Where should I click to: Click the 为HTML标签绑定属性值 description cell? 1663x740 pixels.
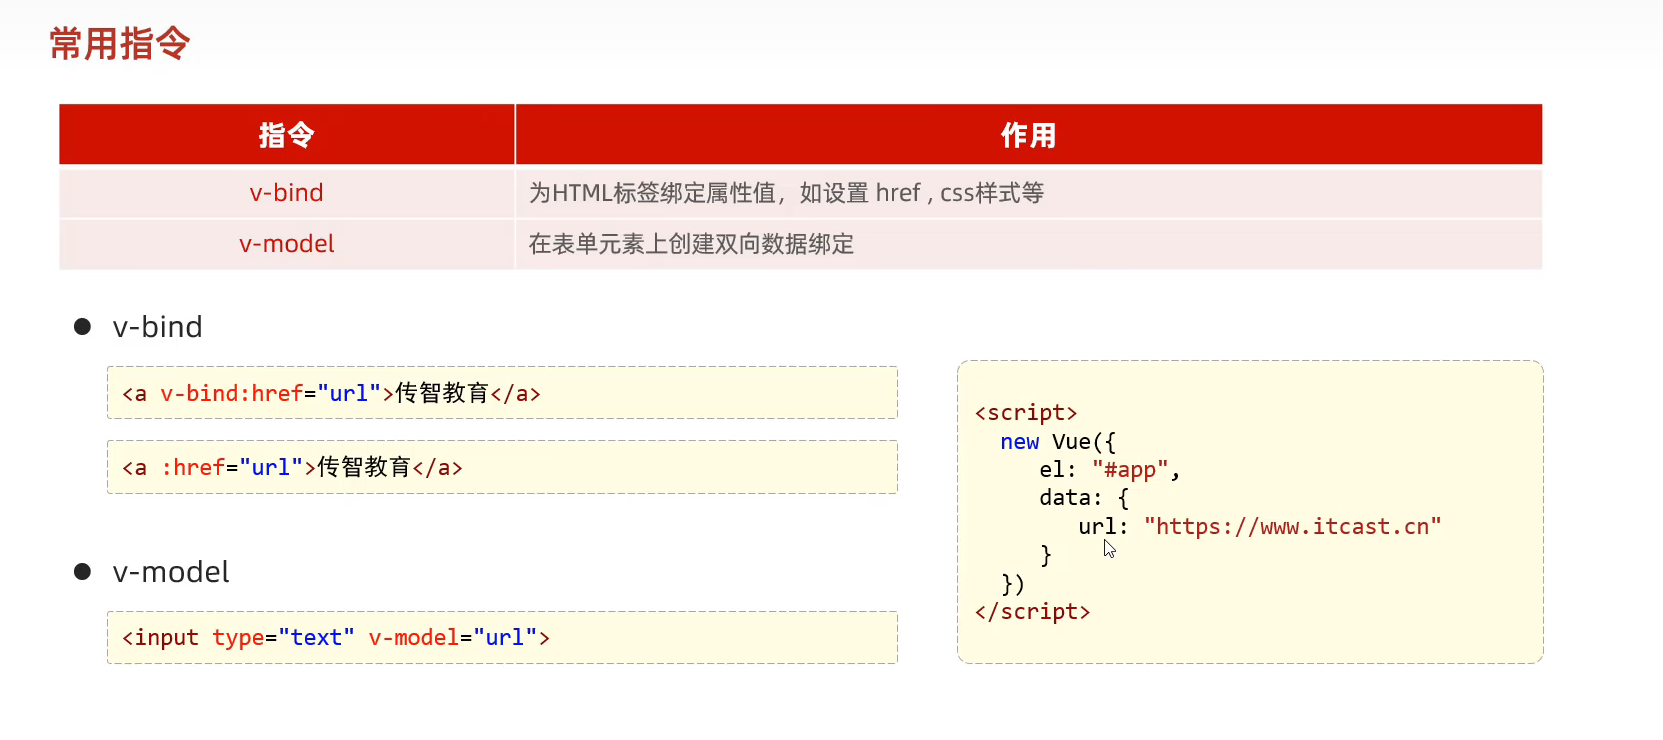tap(786, 193)
